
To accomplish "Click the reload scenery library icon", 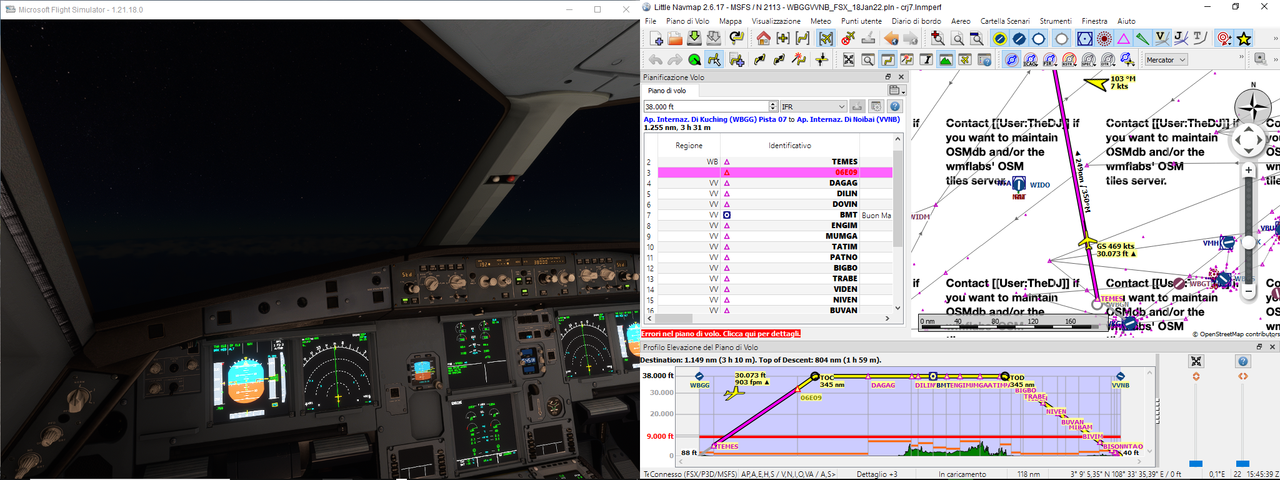I will coord(736,38).
